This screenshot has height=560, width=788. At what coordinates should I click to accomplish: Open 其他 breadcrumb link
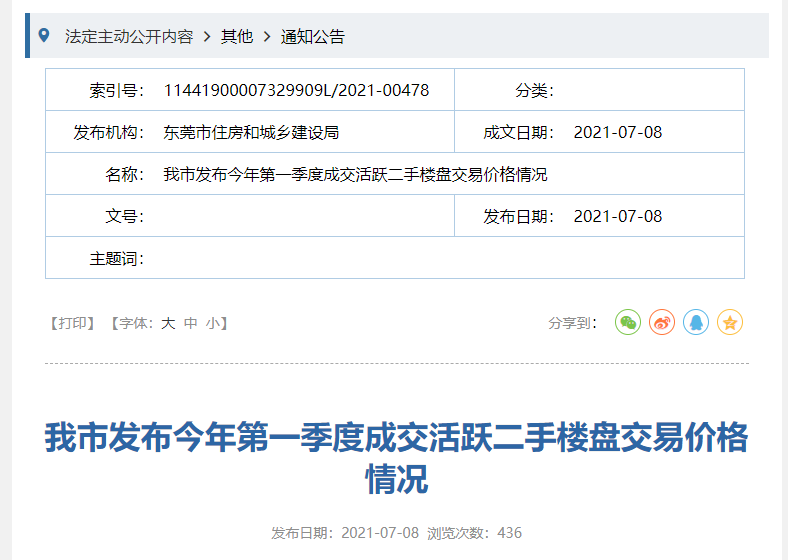coord(237,37)
